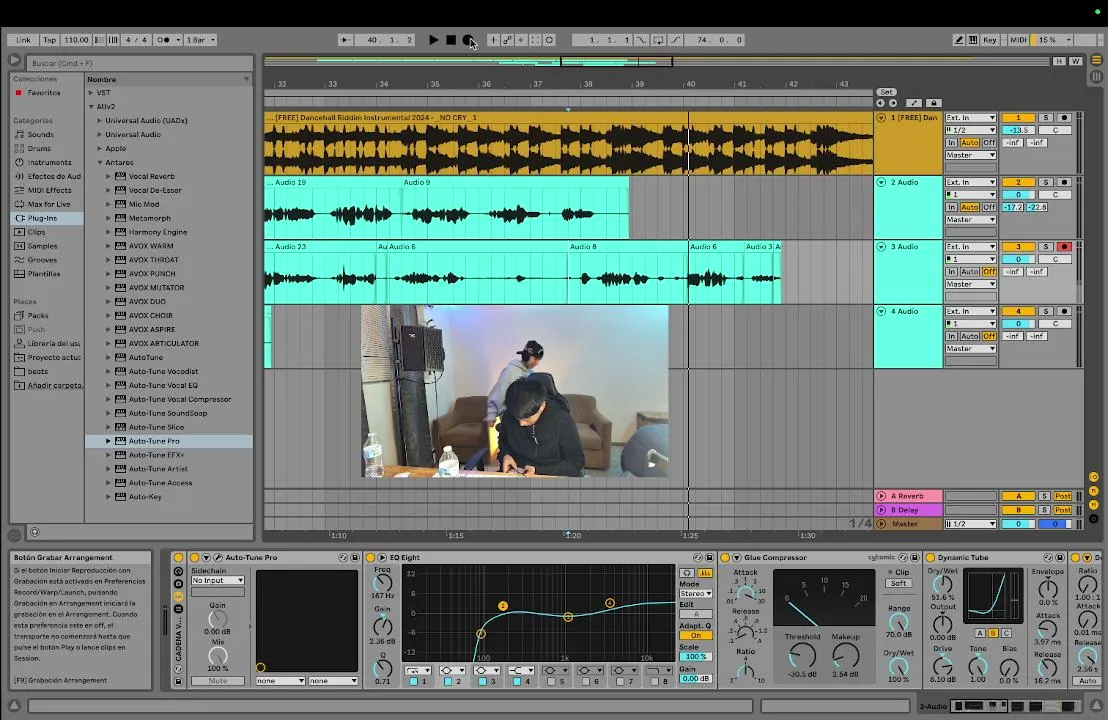The image size is (1108, 720).
Task: Click the browser preview play icon
Action: 14,61
